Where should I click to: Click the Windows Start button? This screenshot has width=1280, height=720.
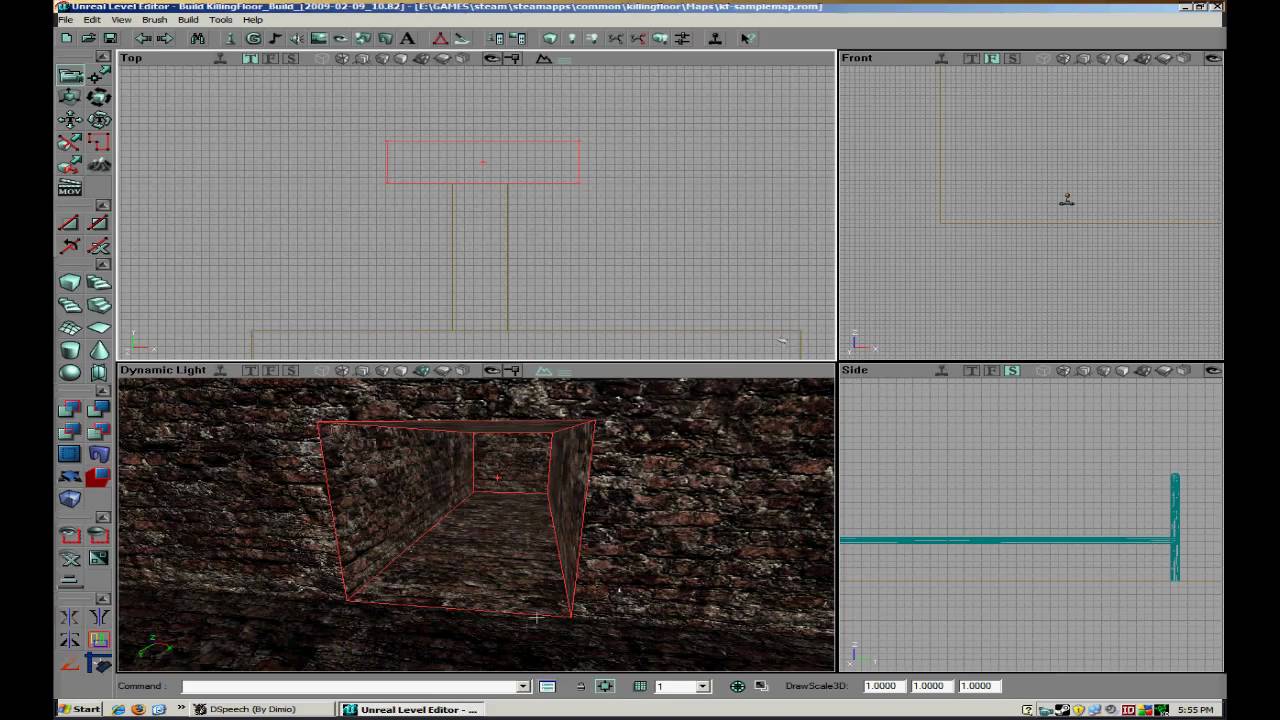tap(79, 709)
